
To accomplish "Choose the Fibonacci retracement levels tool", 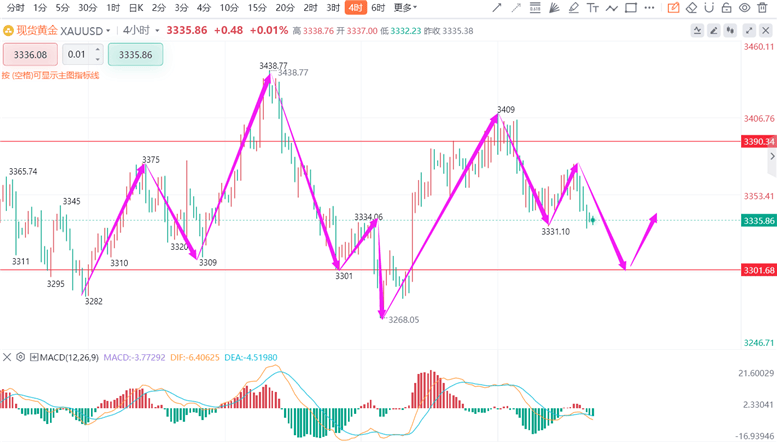I will point(535,7).
